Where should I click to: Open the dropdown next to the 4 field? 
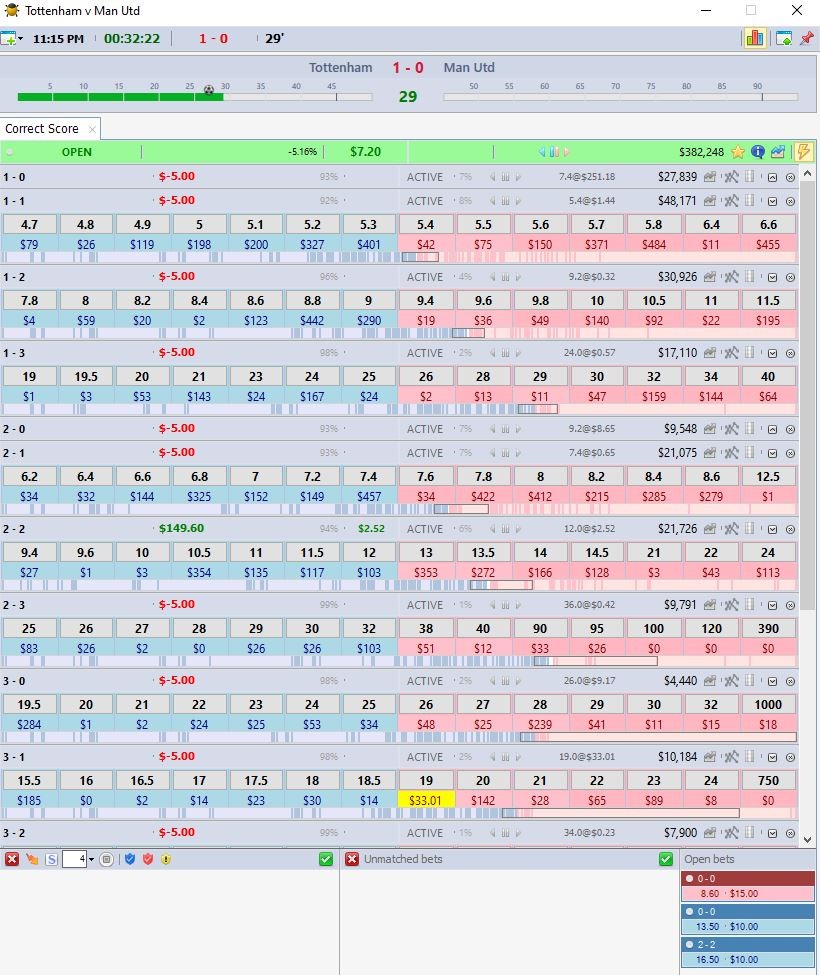tap(91, 859)
